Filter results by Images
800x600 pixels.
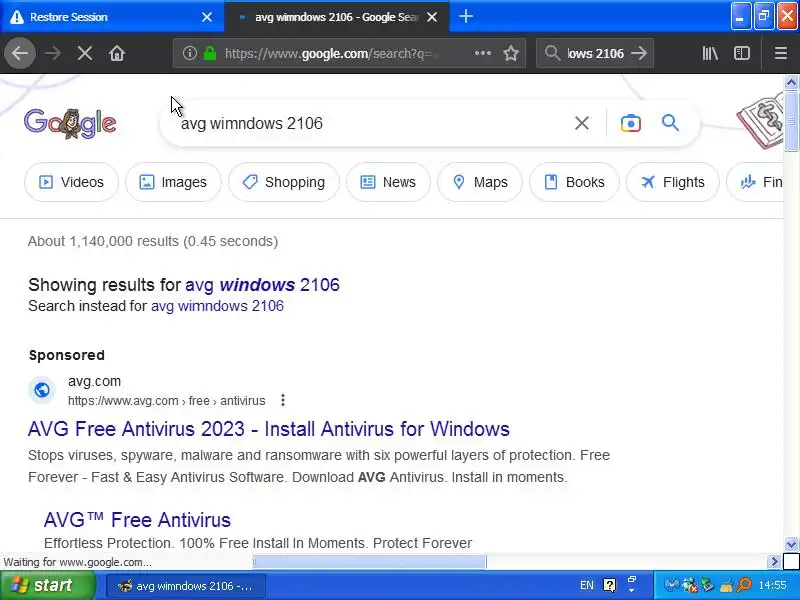(x=173, y=182)
